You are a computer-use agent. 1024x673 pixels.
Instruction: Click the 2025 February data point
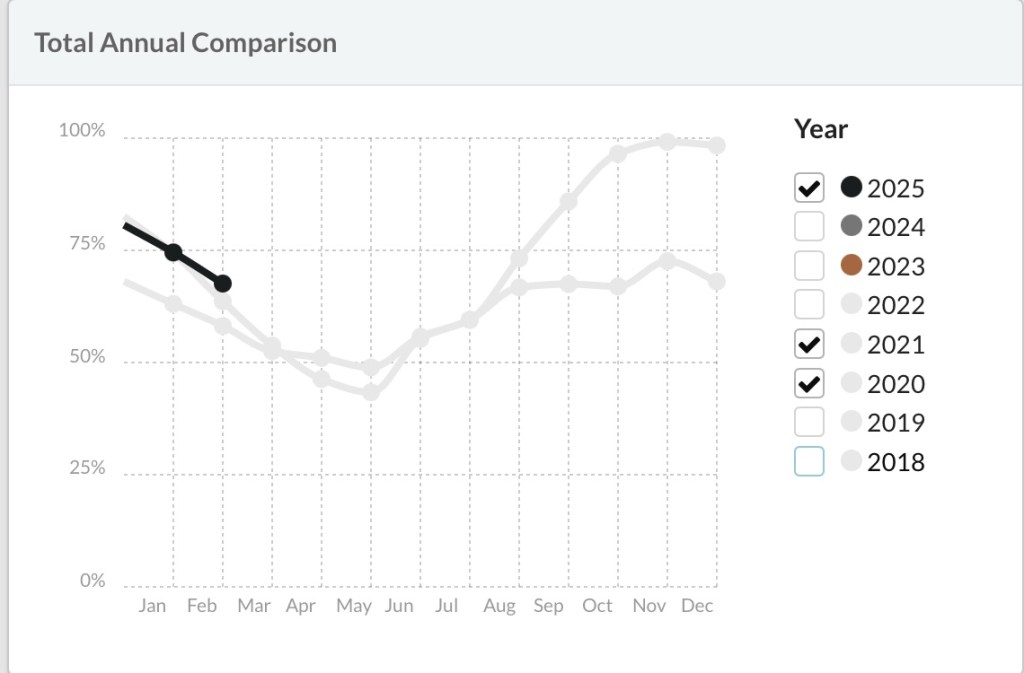tap(222, 284)
